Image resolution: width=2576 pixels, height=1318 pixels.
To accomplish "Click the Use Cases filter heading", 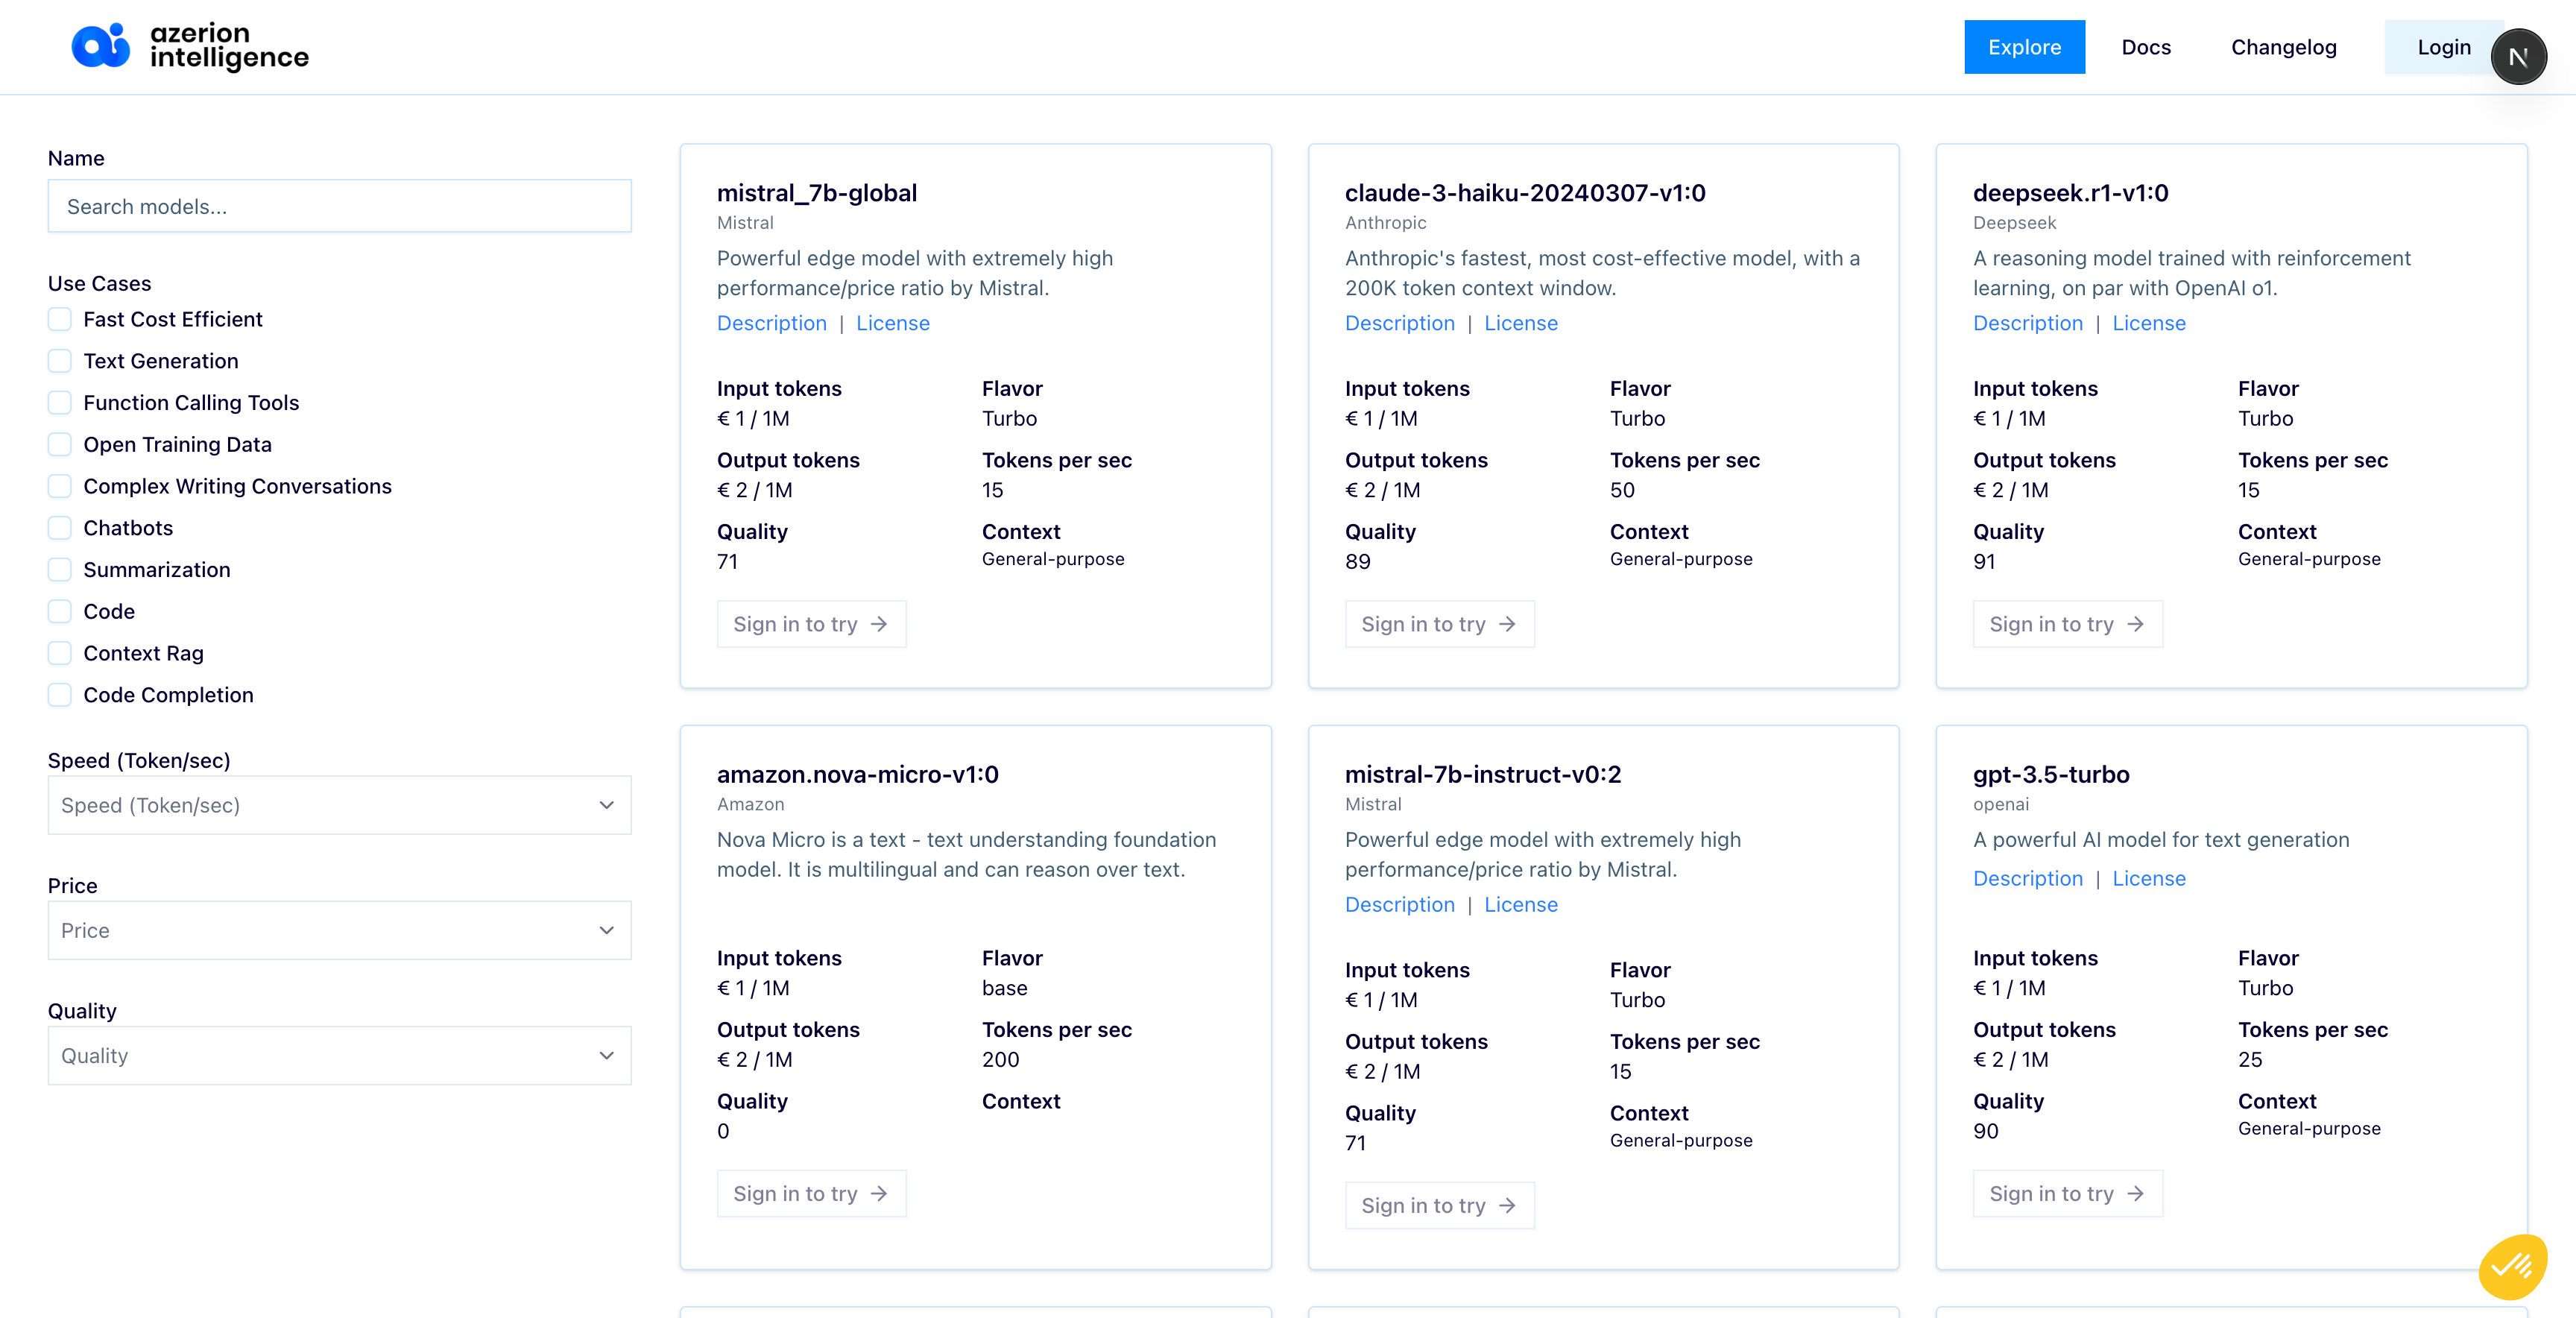I will coord(99,283).
